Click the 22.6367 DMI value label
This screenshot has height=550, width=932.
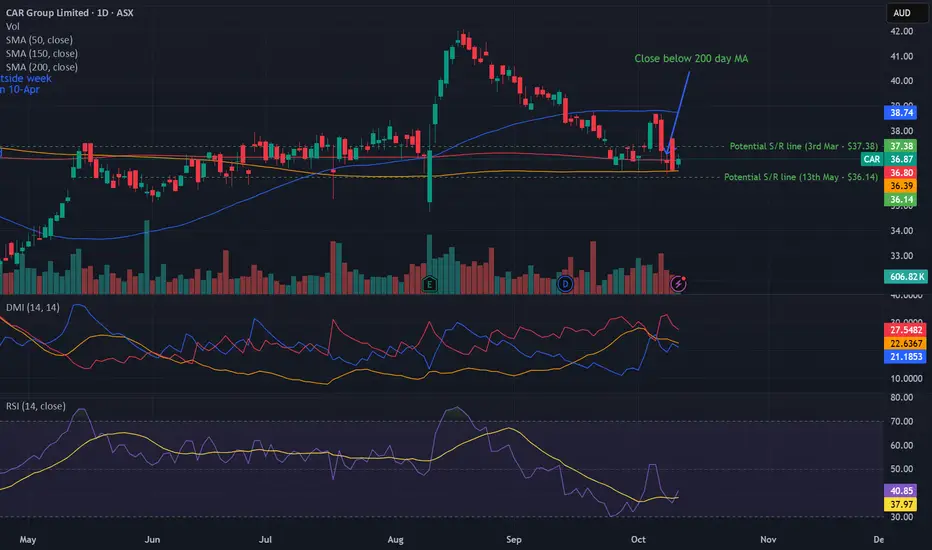(906, 343)
